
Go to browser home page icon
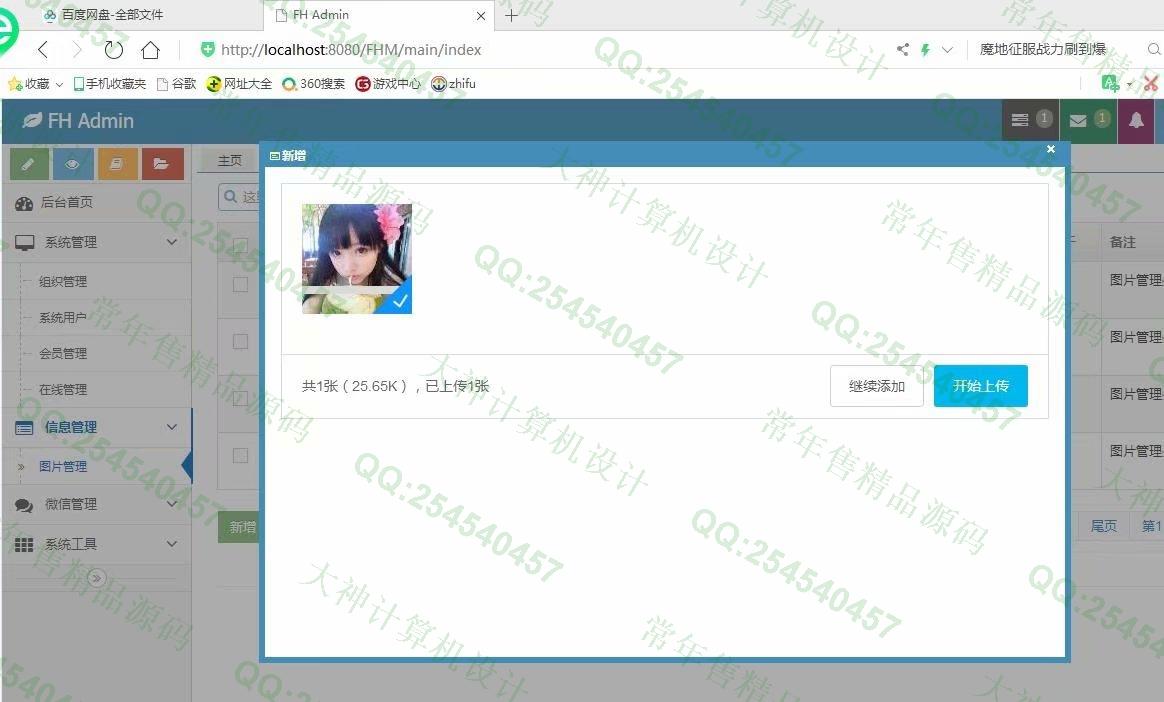[x=151, y=50]
